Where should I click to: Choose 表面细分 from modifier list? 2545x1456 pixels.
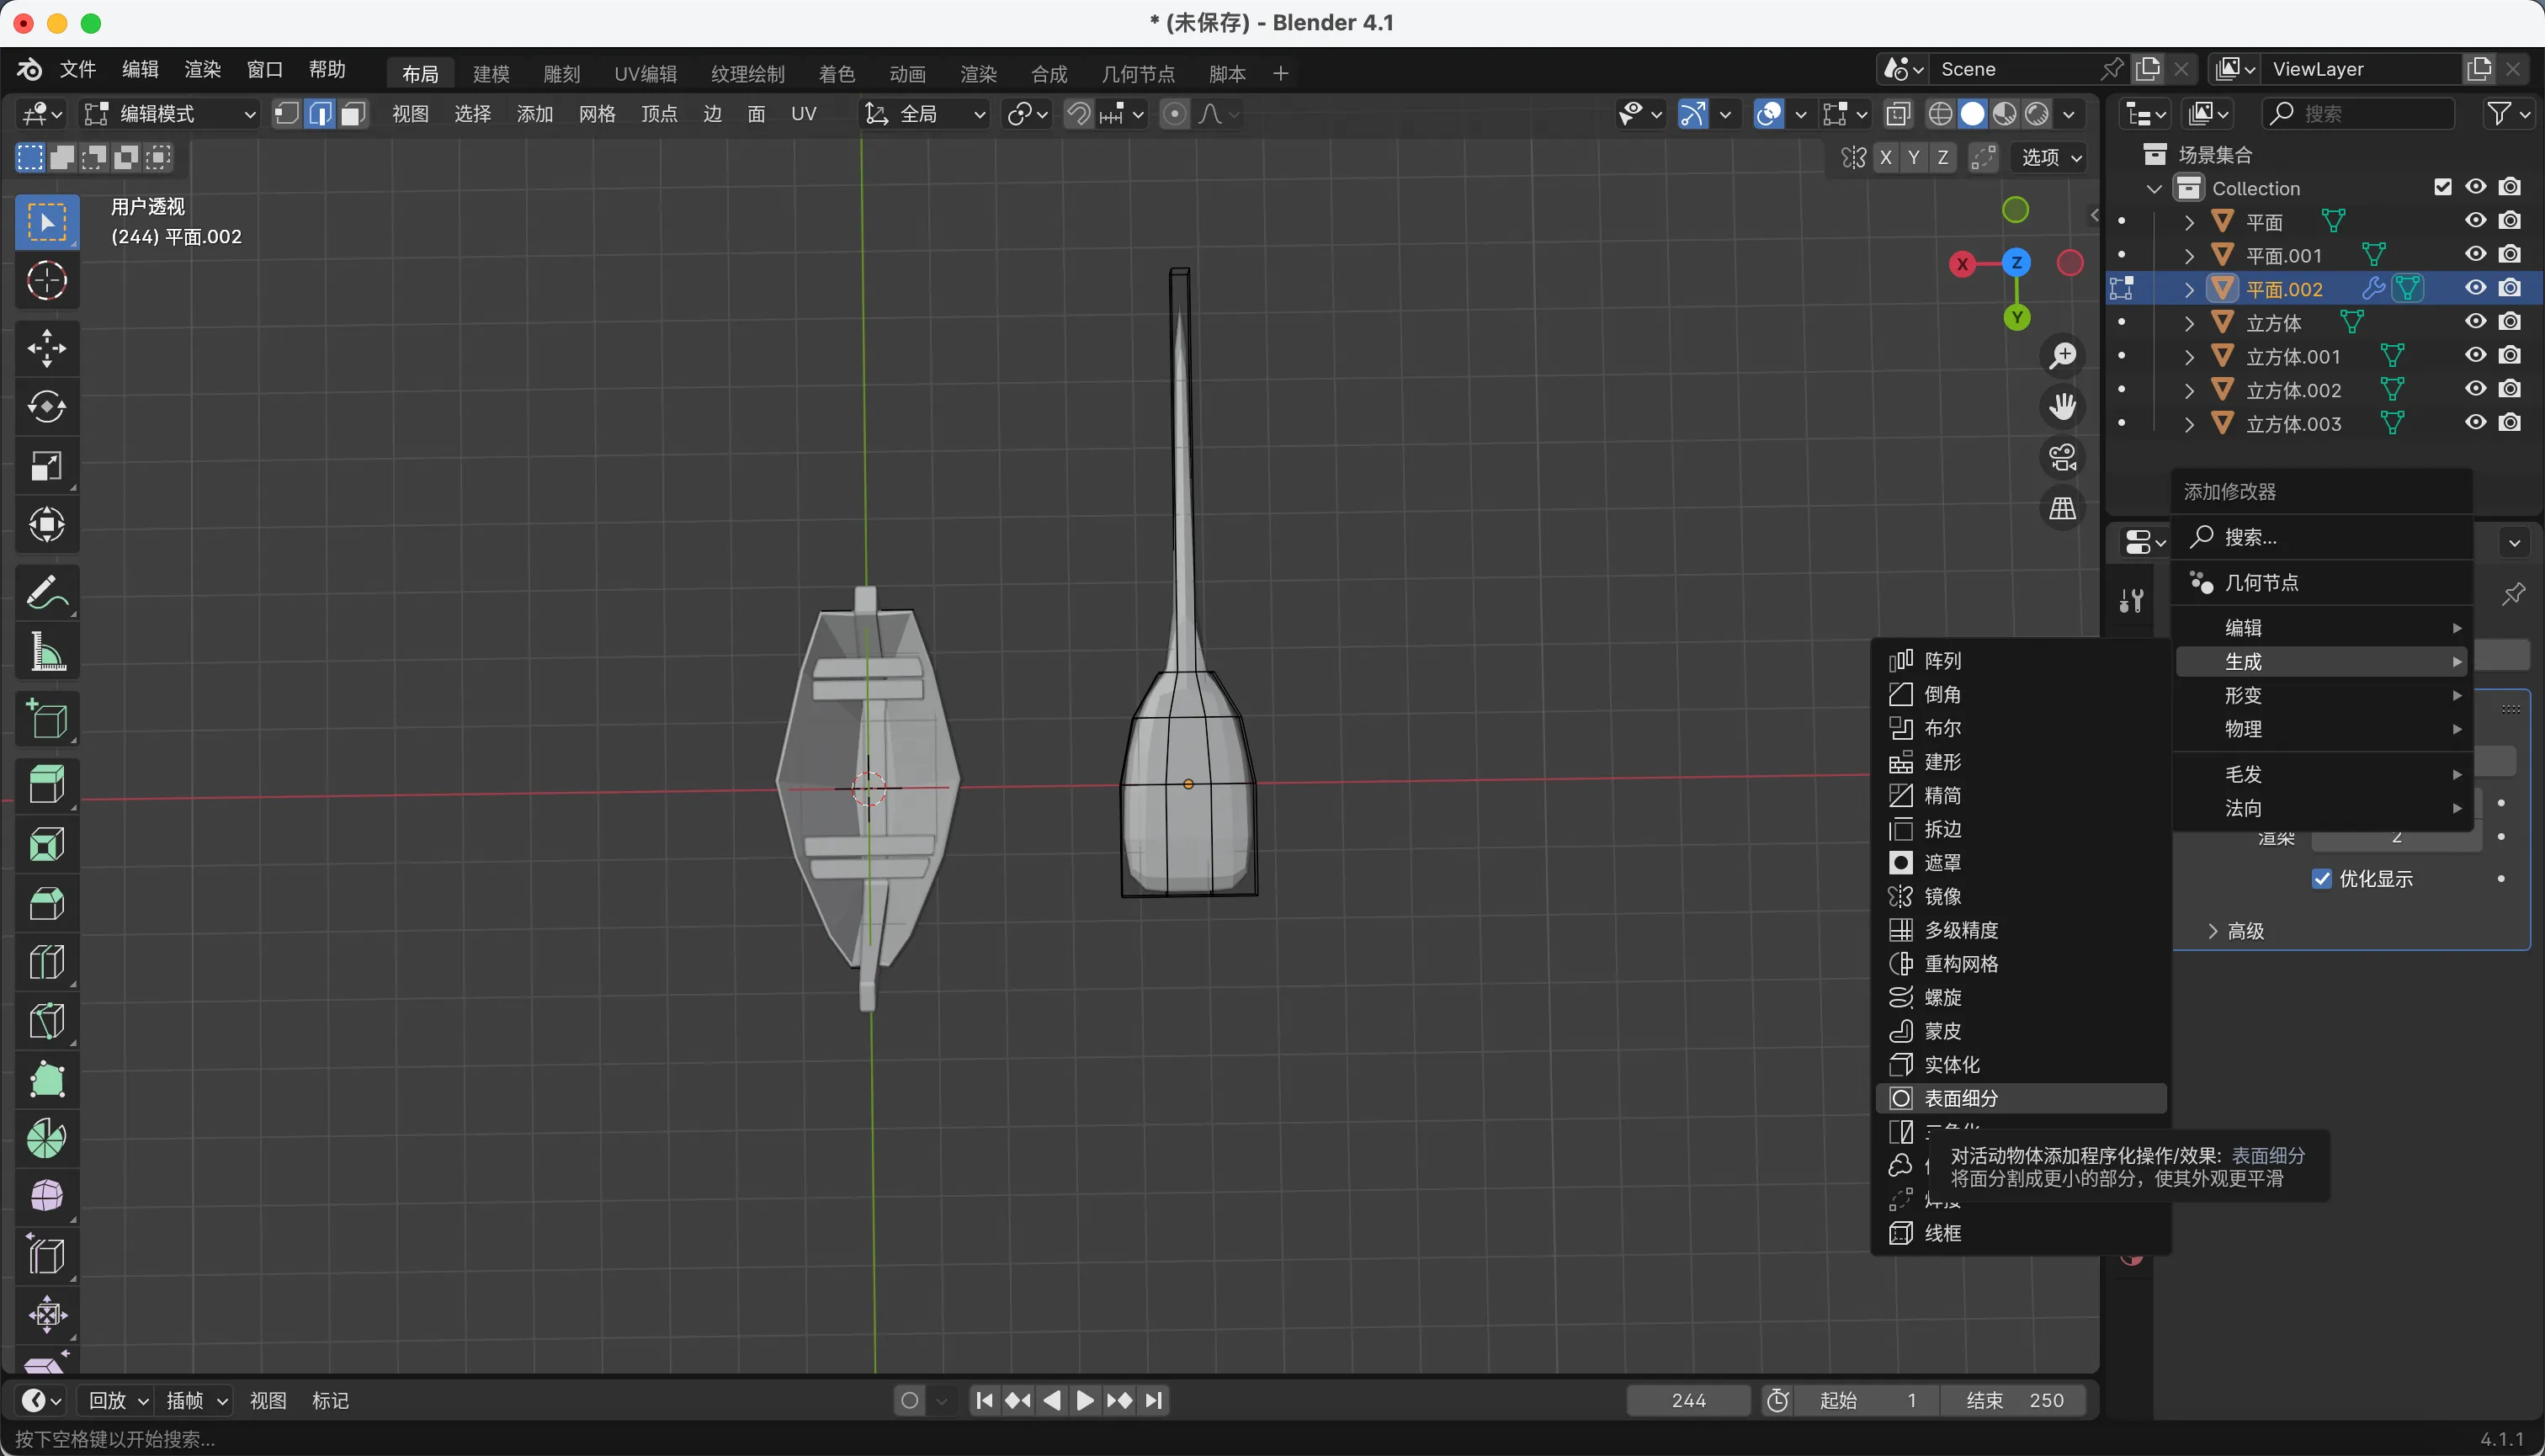tap(1961, 1098)
